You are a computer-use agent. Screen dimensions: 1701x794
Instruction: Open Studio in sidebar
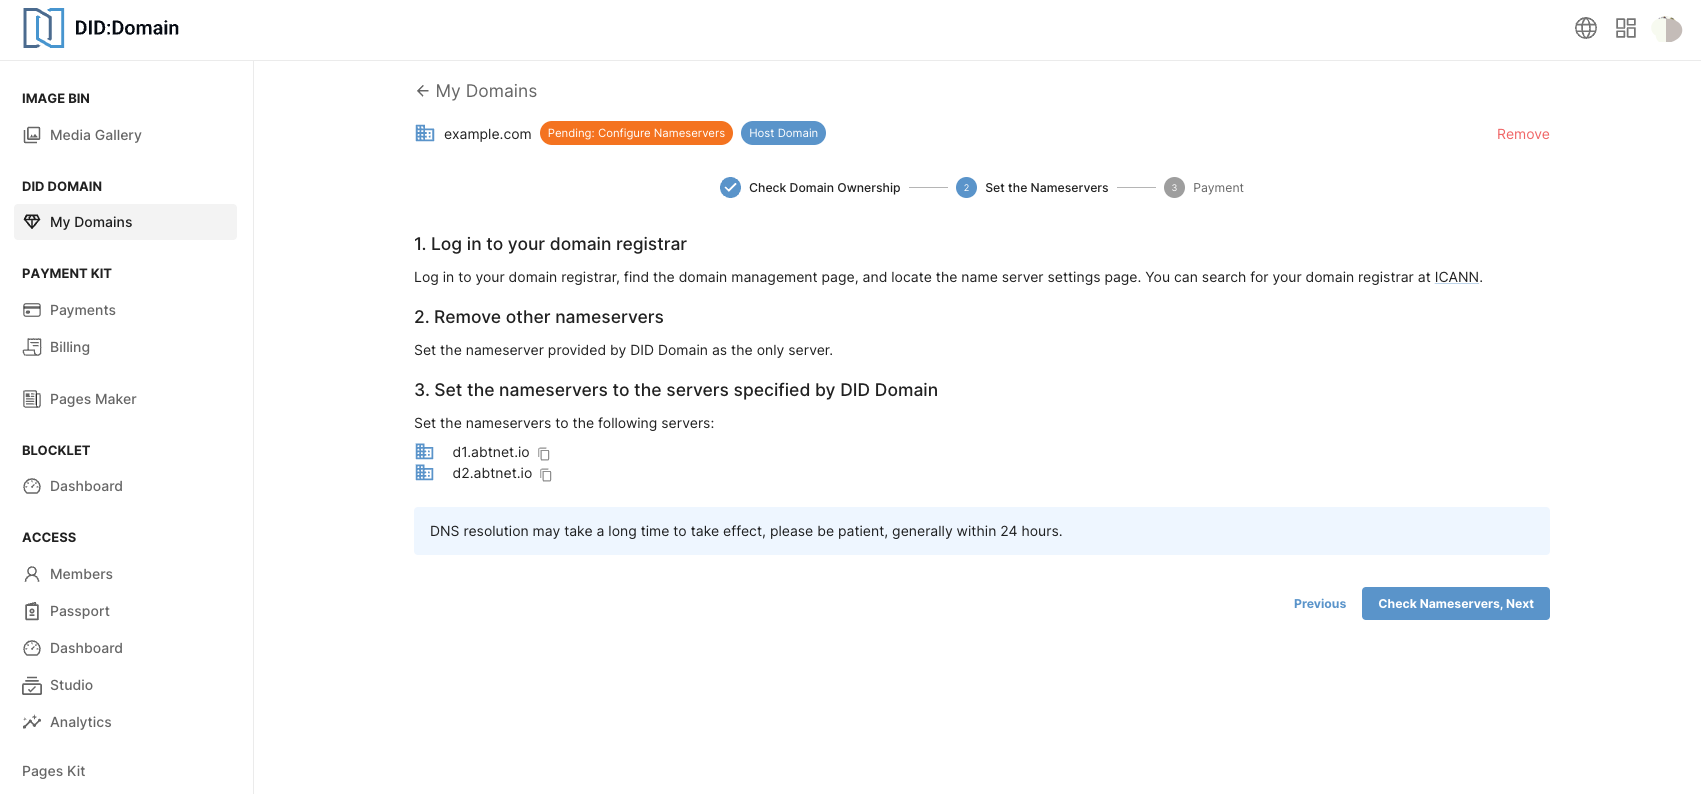(x=71, y=685)
